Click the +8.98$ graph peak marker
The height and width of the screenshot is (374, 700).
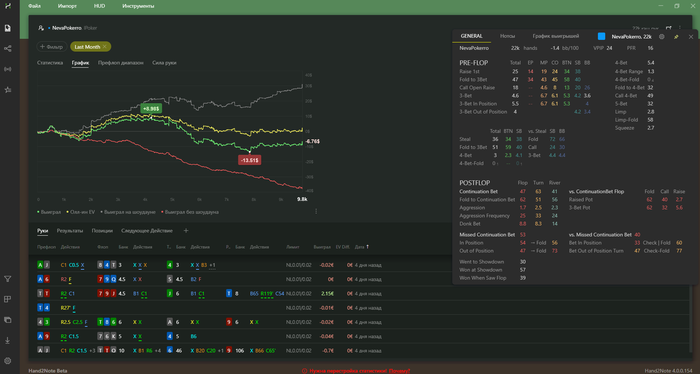[x=151, y=108]
